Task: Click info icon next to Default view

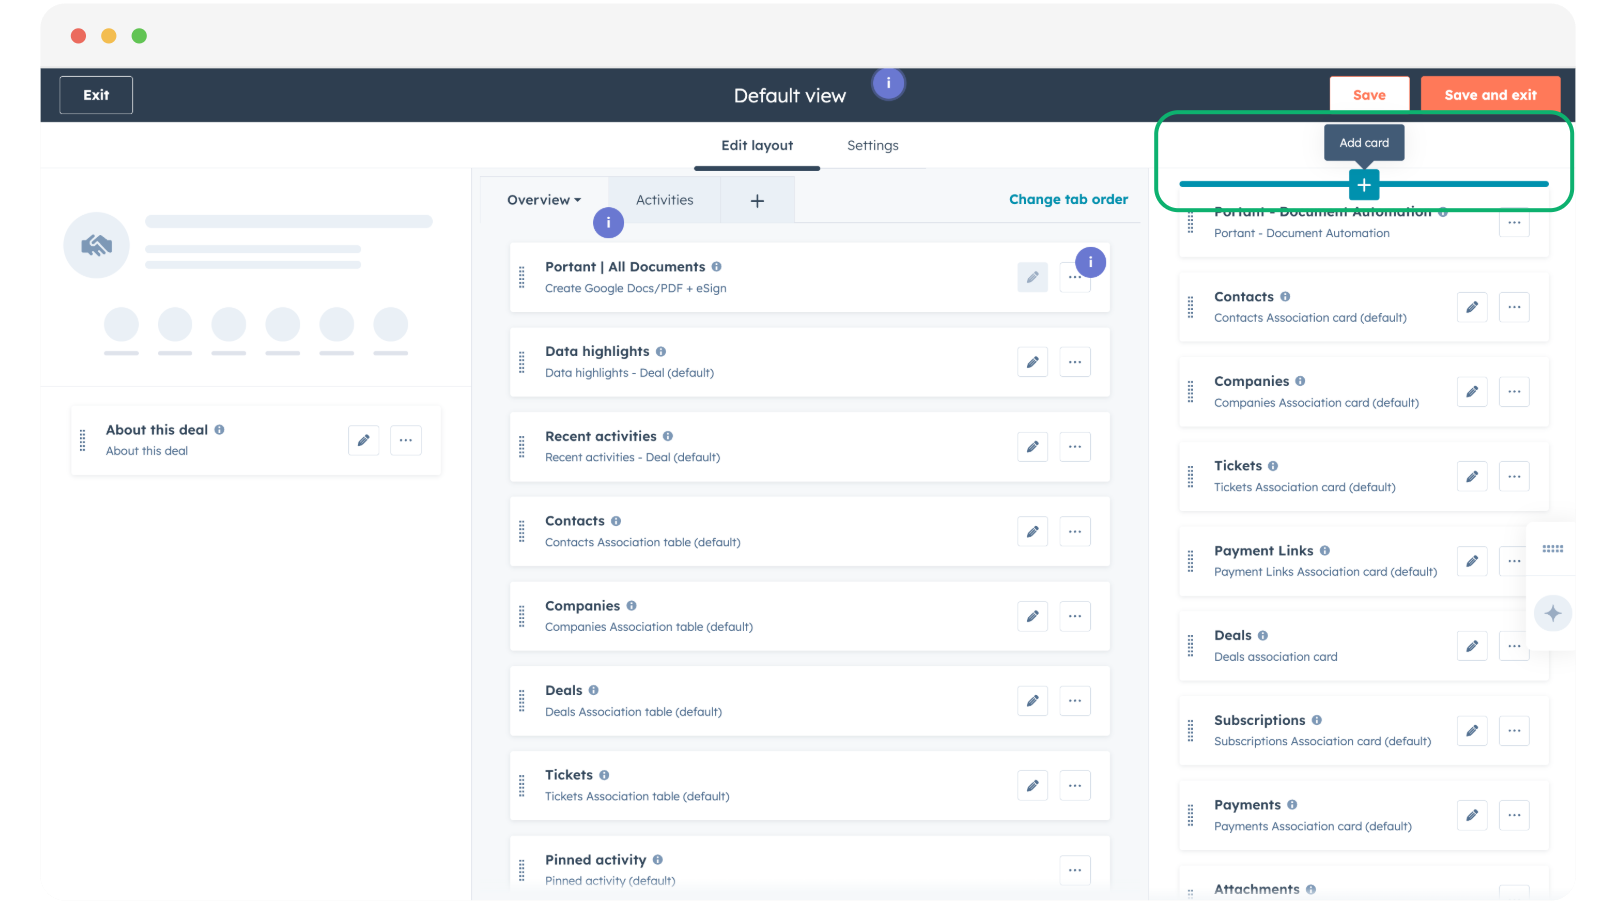Action: pos(888,84)
